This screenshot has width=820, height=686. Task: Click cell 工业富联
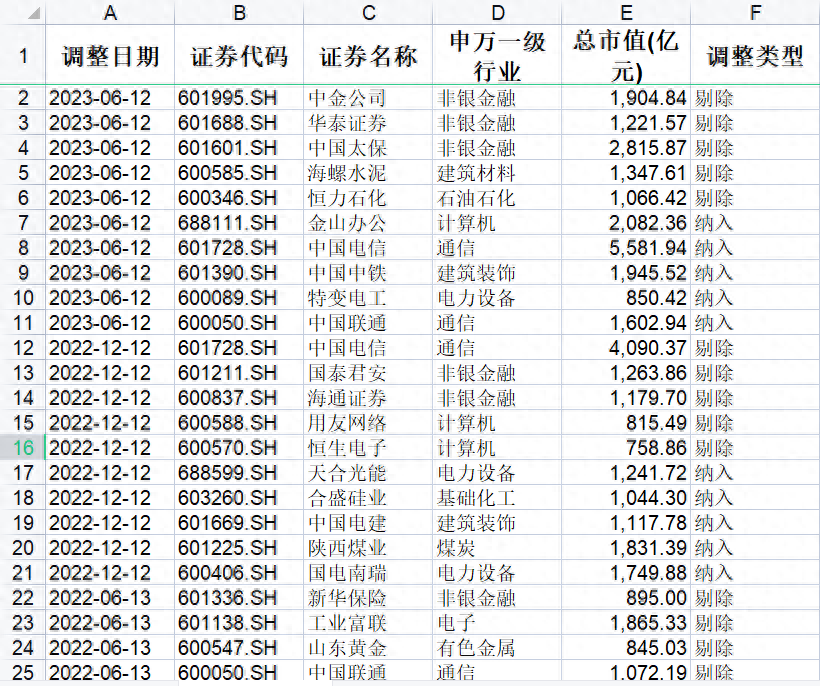click(368, 623)
